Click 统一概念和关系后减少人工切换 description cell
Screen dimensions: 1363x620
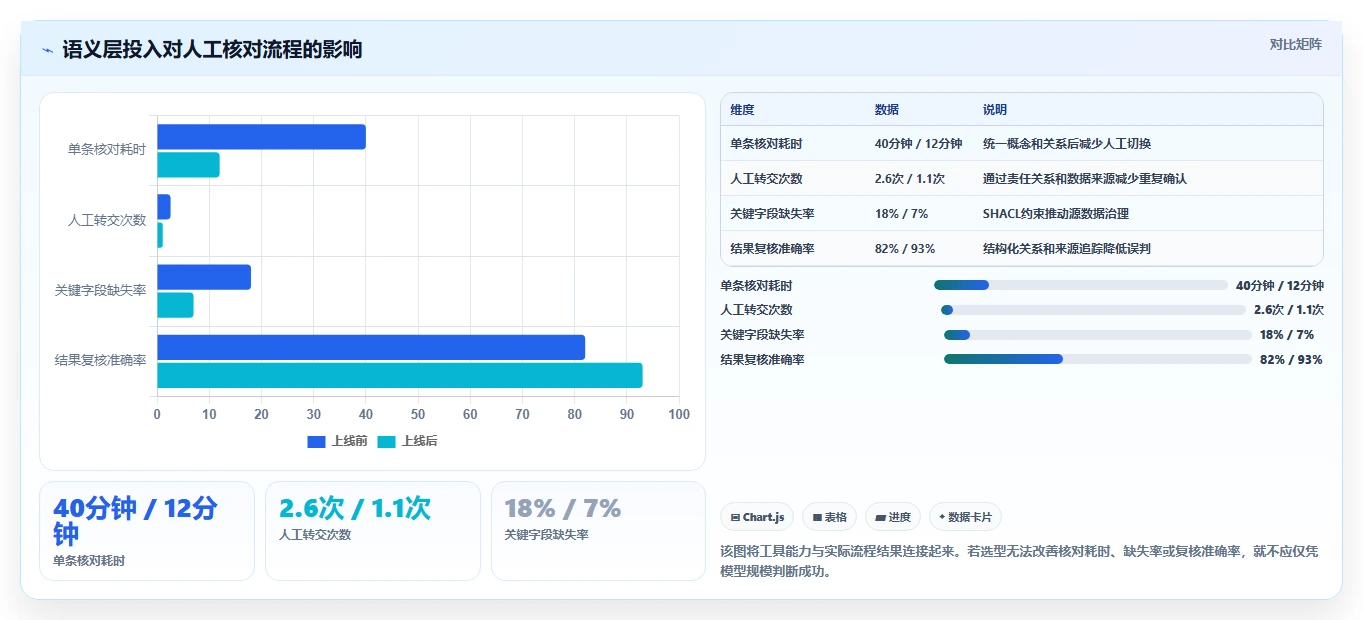1067,144
